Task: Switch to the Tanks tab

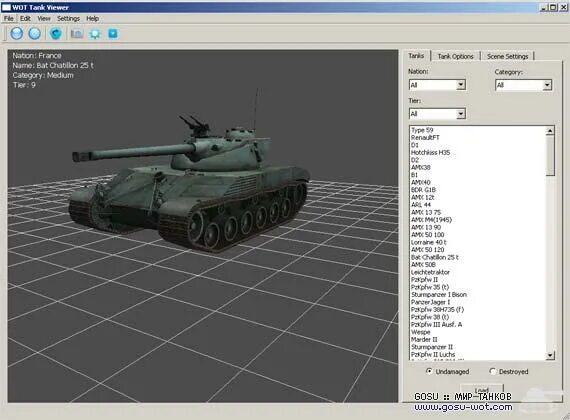Action: (x=416, y=56)
